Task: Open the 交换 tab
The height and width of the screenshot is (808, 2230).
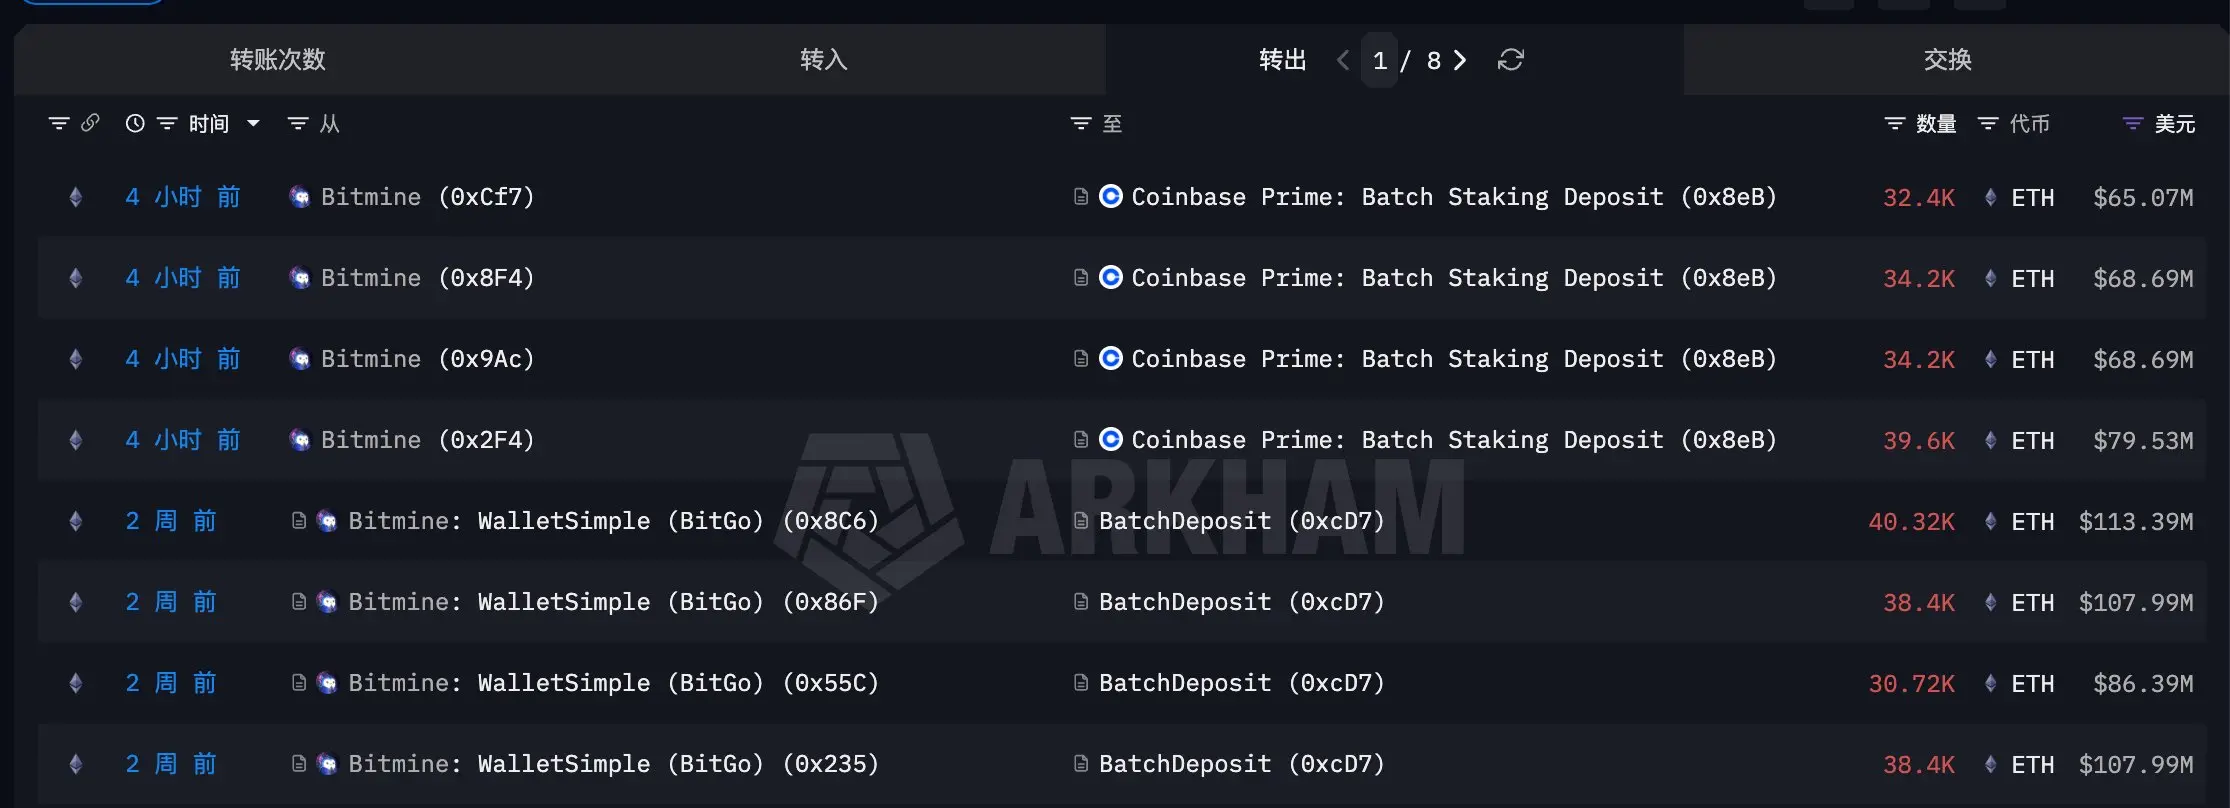Action: (x=1947, y=60)
